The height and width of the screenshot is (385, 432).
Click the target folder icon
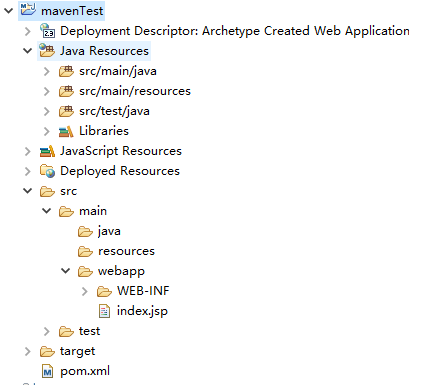coord(47,351)
